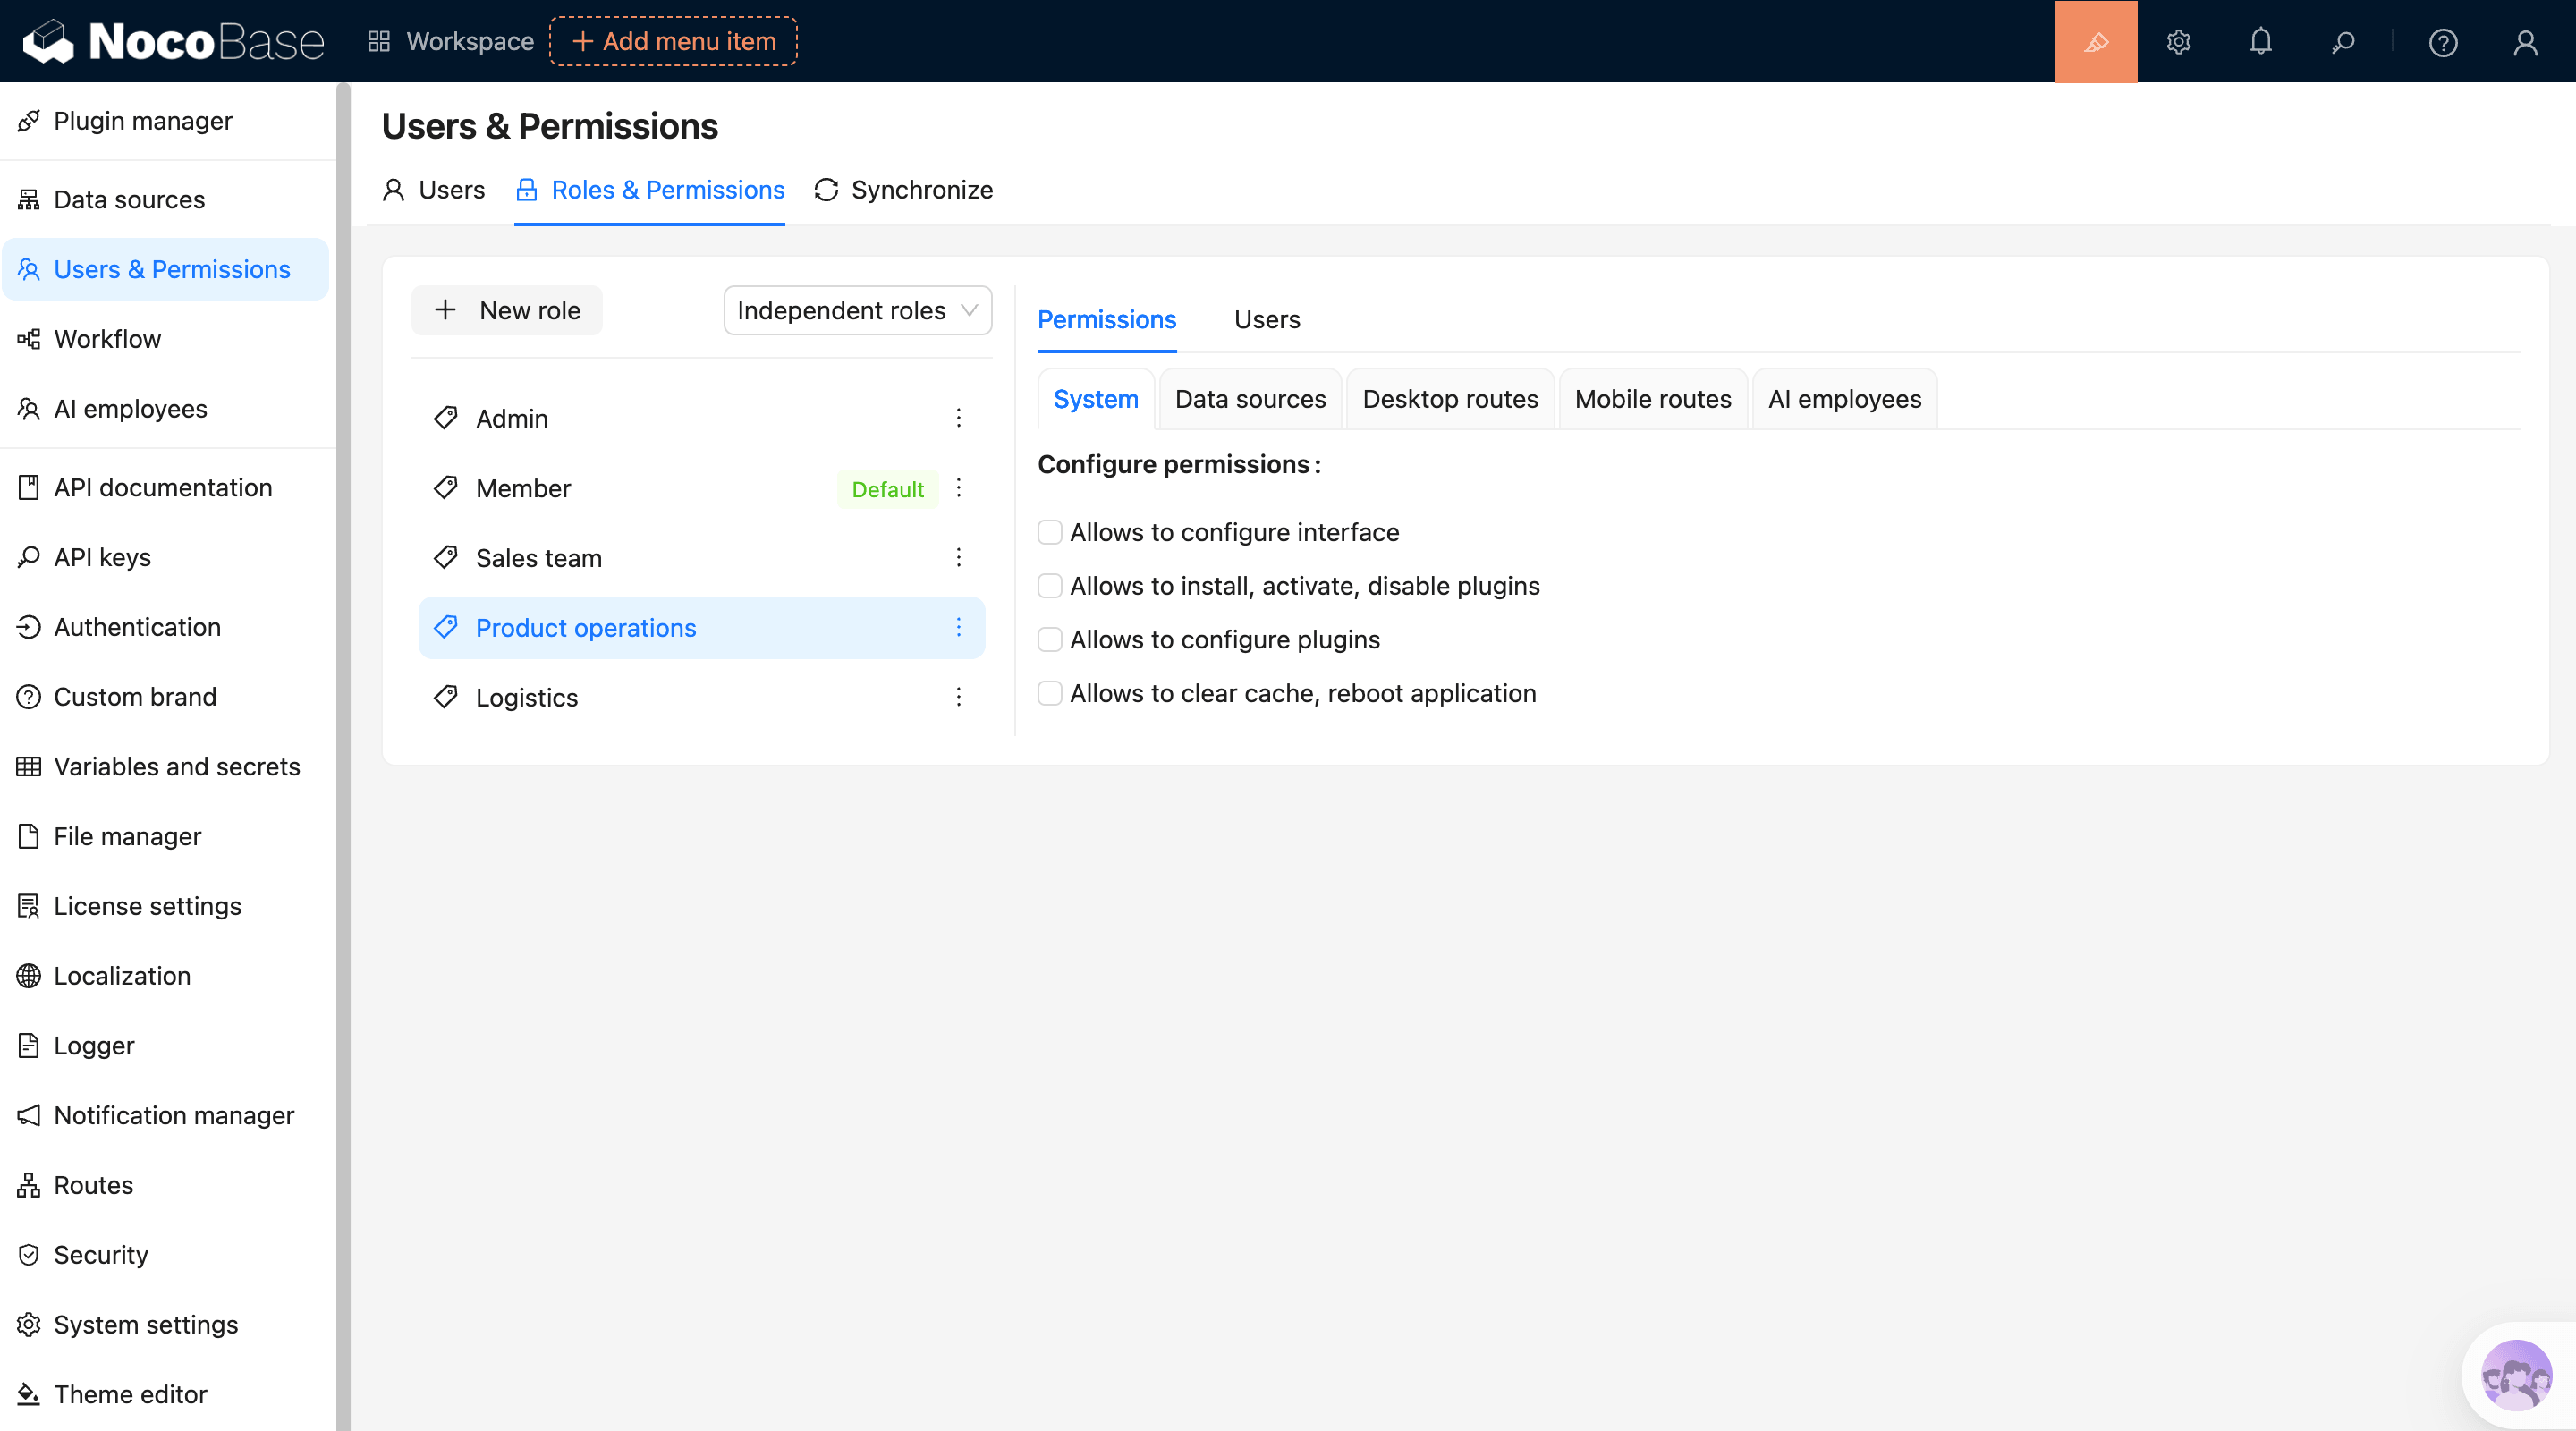Open the user profile icon
2576x1431 pixels.
[2524, 42]
